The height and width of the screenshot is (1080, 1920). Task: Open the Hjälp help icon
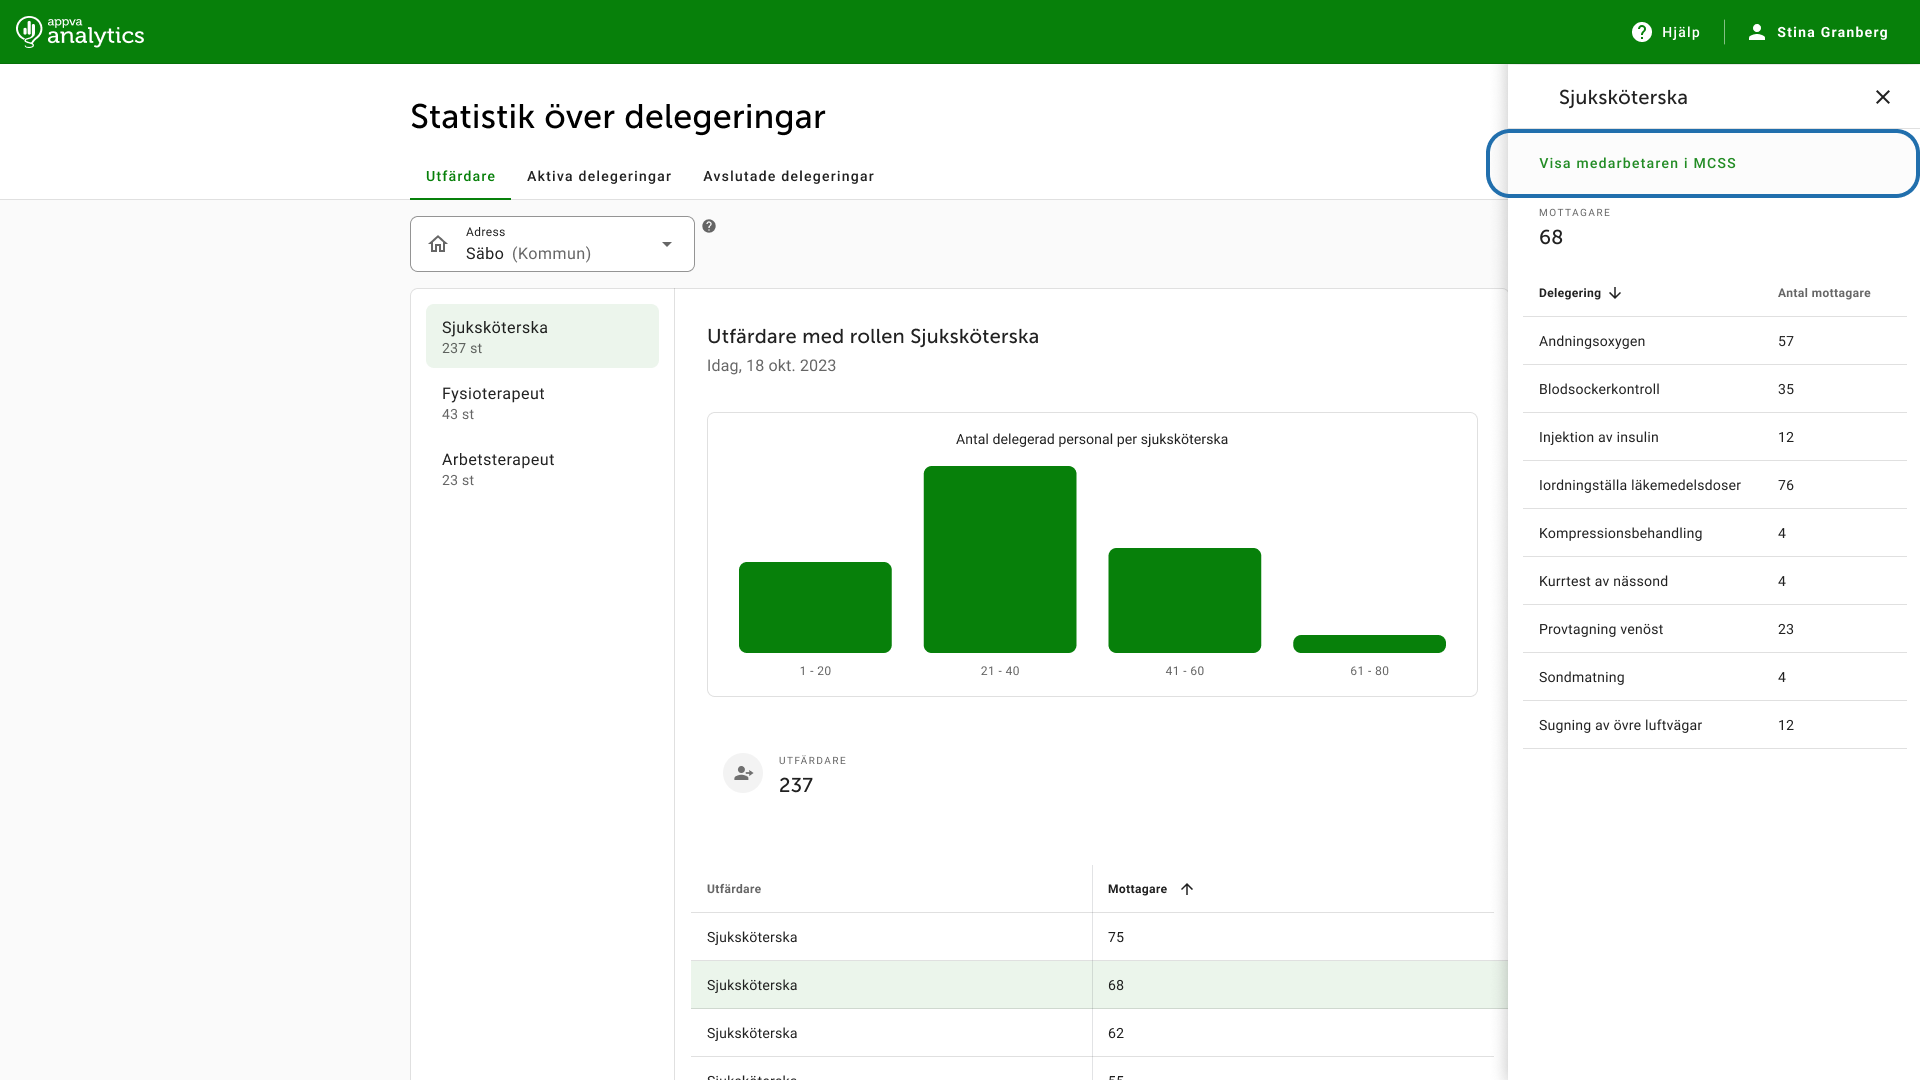coord(1641,32)
